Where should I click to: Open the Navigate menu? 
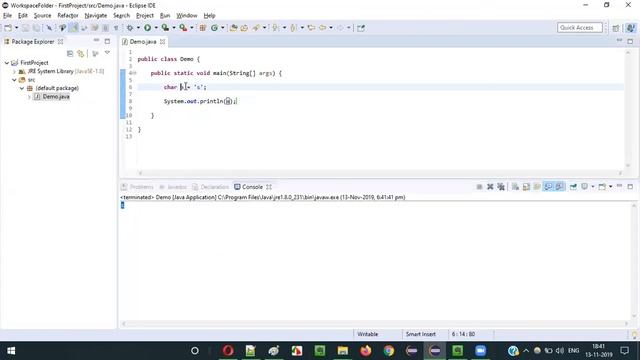click(x=96, y=16)
